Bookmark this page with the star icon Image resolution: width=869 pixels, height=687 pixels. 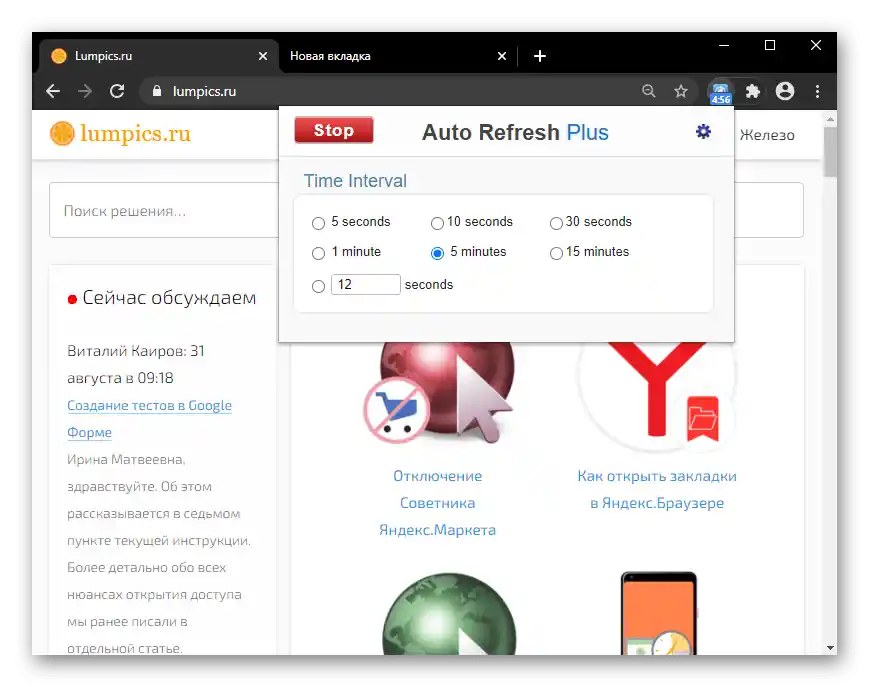click(681, 91)
